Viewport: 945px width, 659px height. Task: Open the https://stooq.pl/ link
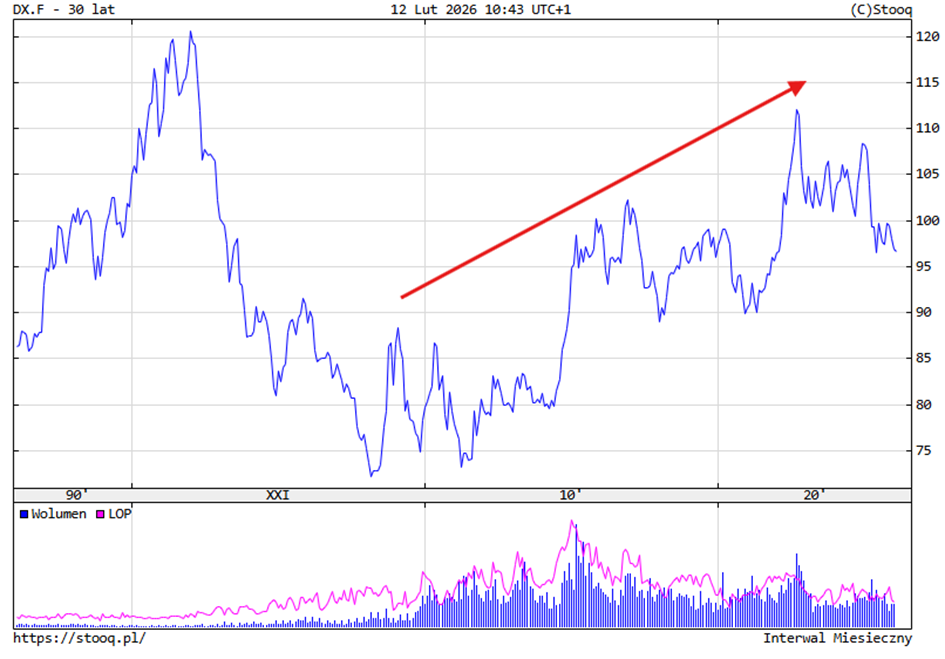coord(80,637)
